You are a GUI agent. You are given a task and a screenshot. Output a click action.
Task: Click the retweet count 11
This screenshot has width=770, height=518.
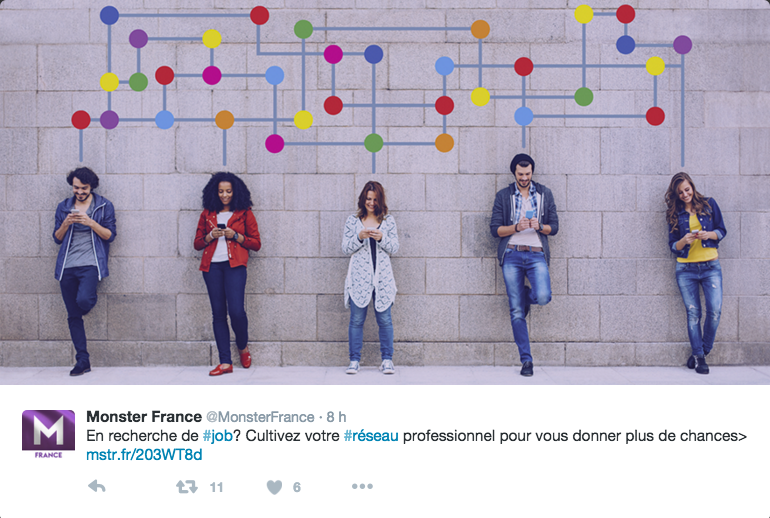pos(216,487)
